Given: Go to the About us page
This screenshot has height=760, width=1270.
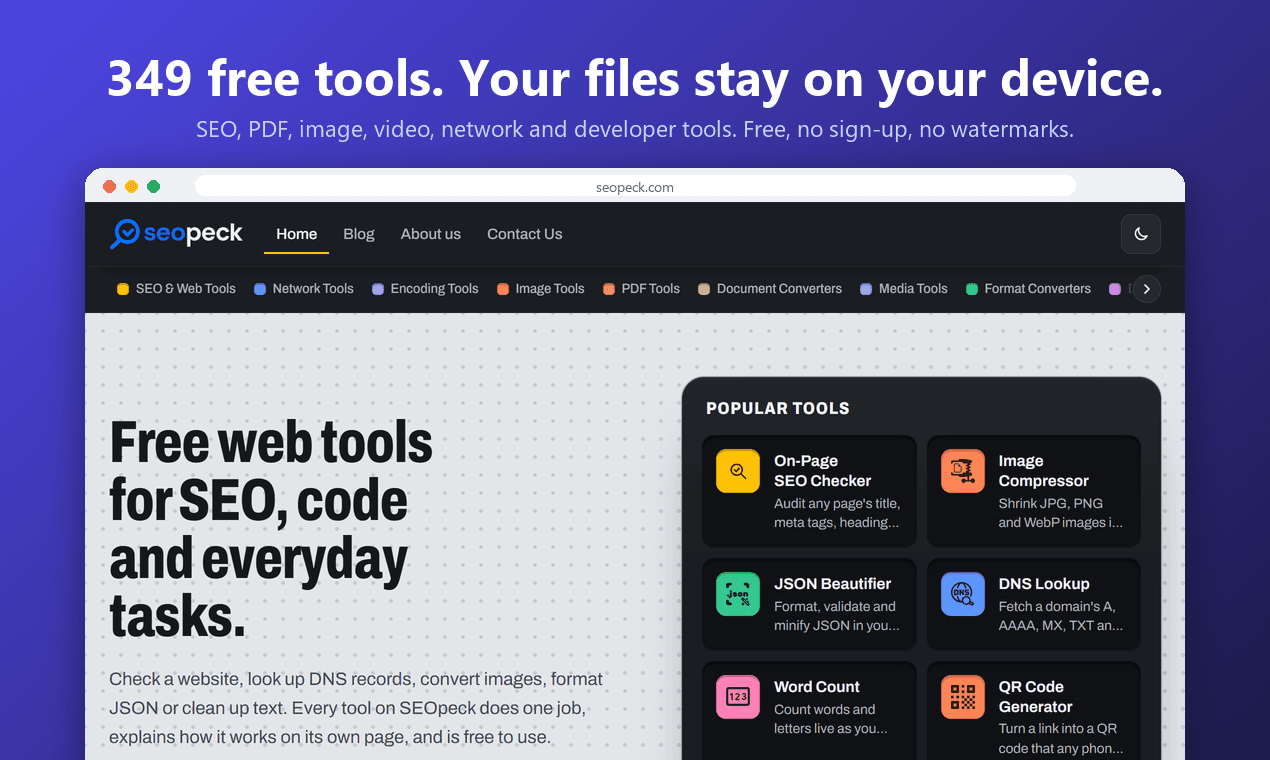Looking at the screenshot, I should tap(431, 234).
